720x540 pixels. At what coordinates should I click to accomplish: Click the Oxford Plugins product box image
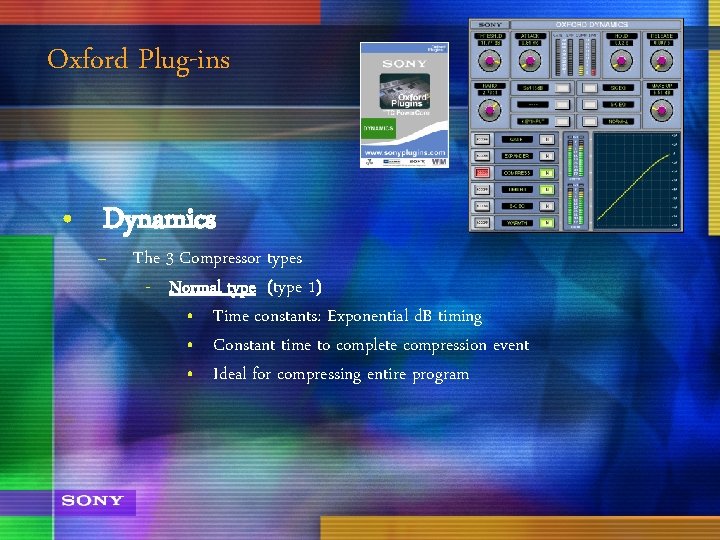point(404,105)
